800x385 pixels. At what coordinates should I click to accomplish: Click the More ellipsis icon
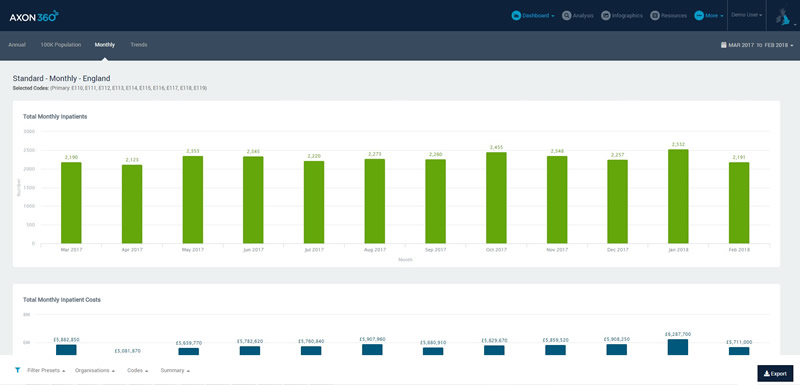[x=699, y=16]
